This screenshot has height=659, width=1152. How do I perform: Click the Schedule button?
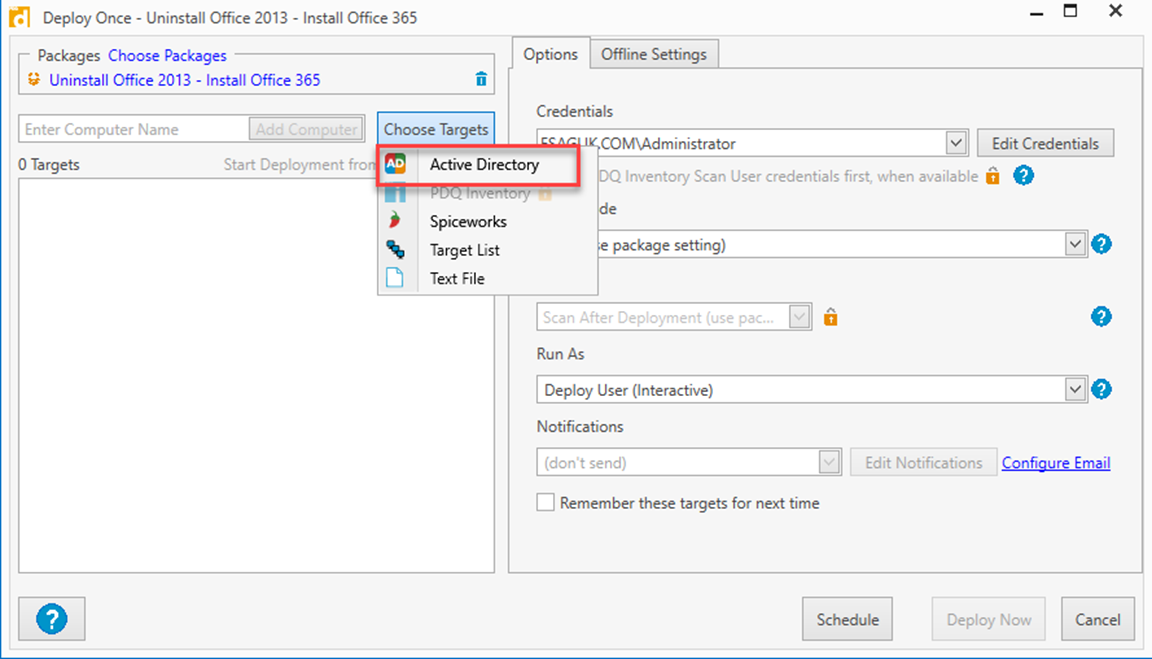[x=847, y=619]
